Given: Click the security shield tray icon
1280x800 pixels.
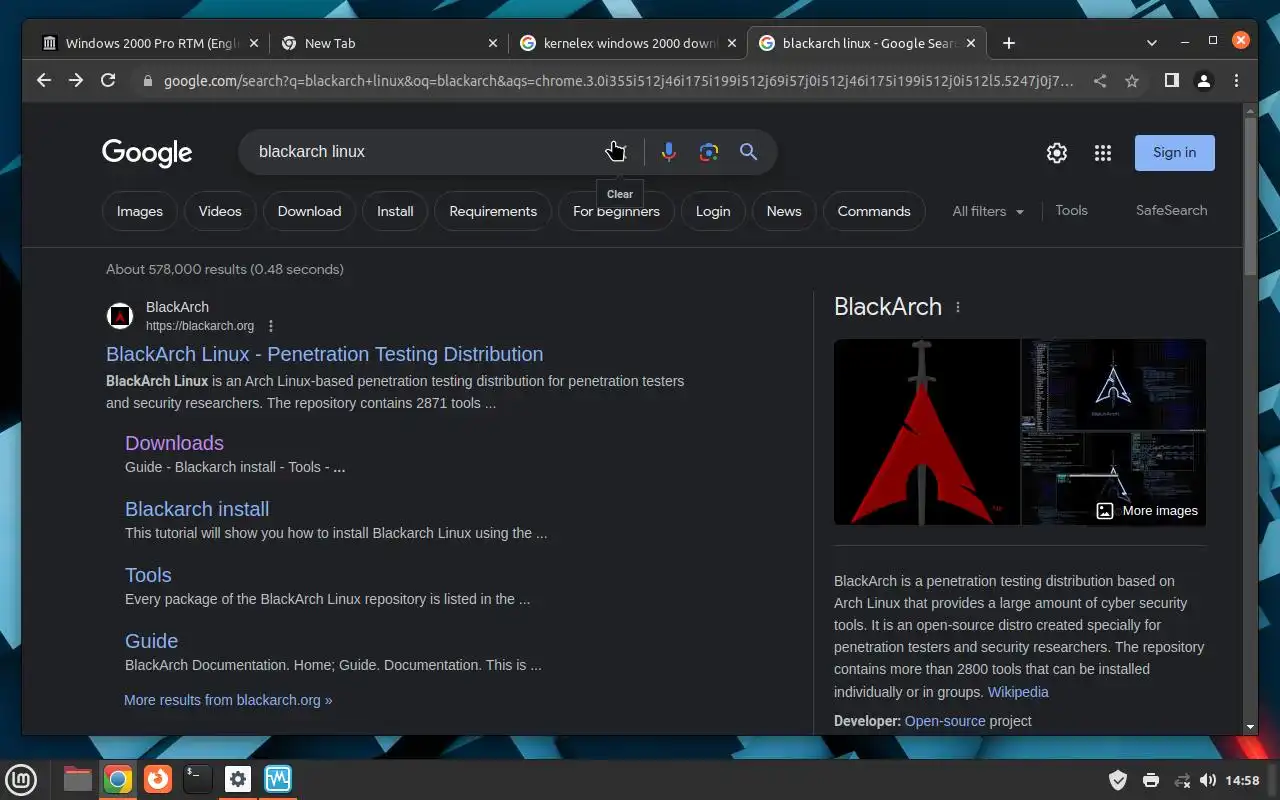Looking at the screenshot, I should [1119, 780].
